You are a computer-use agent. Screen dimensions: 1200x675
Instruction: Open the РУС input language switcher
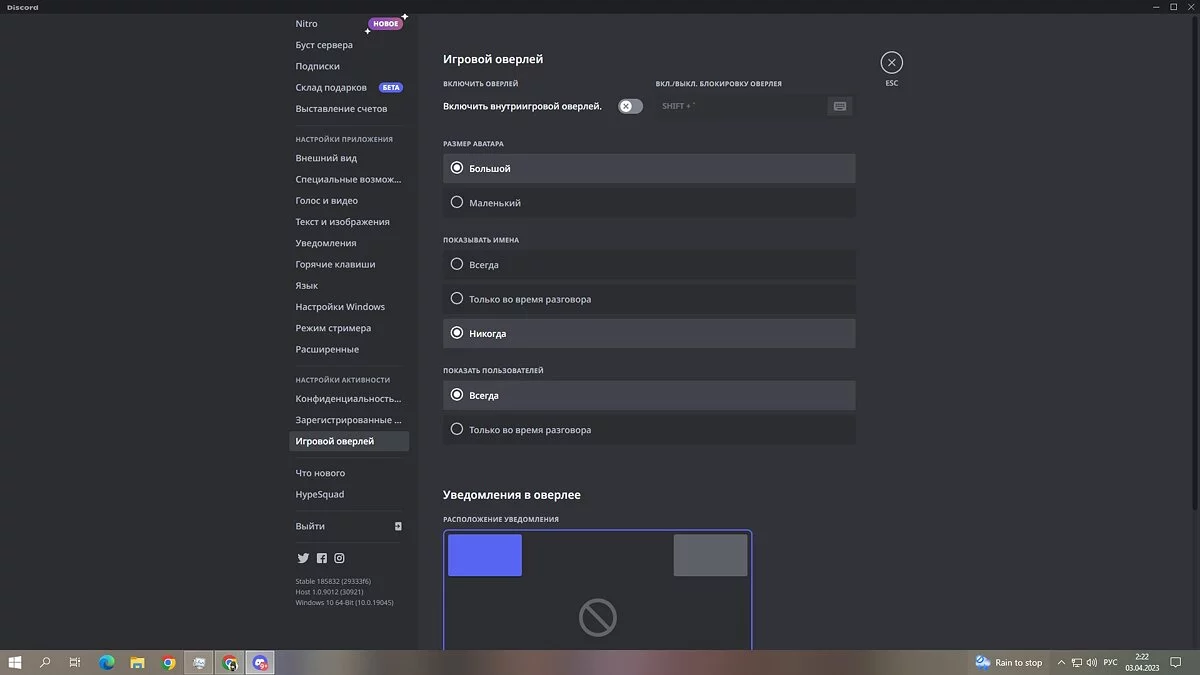1110,662
